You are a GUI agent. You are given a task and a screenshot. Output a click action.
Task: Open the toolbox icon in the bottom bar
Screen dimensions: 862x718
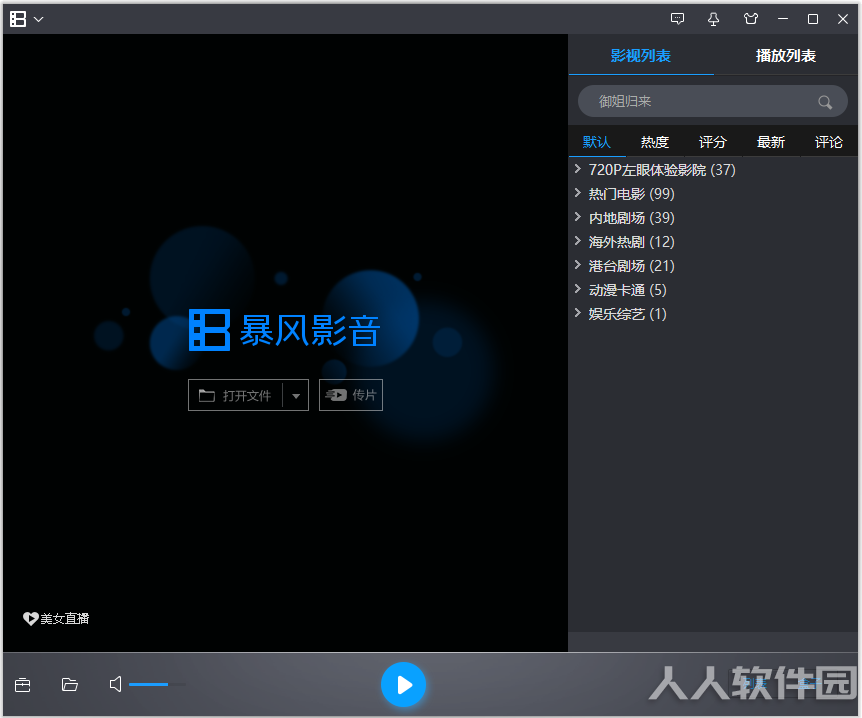point(23,685)
